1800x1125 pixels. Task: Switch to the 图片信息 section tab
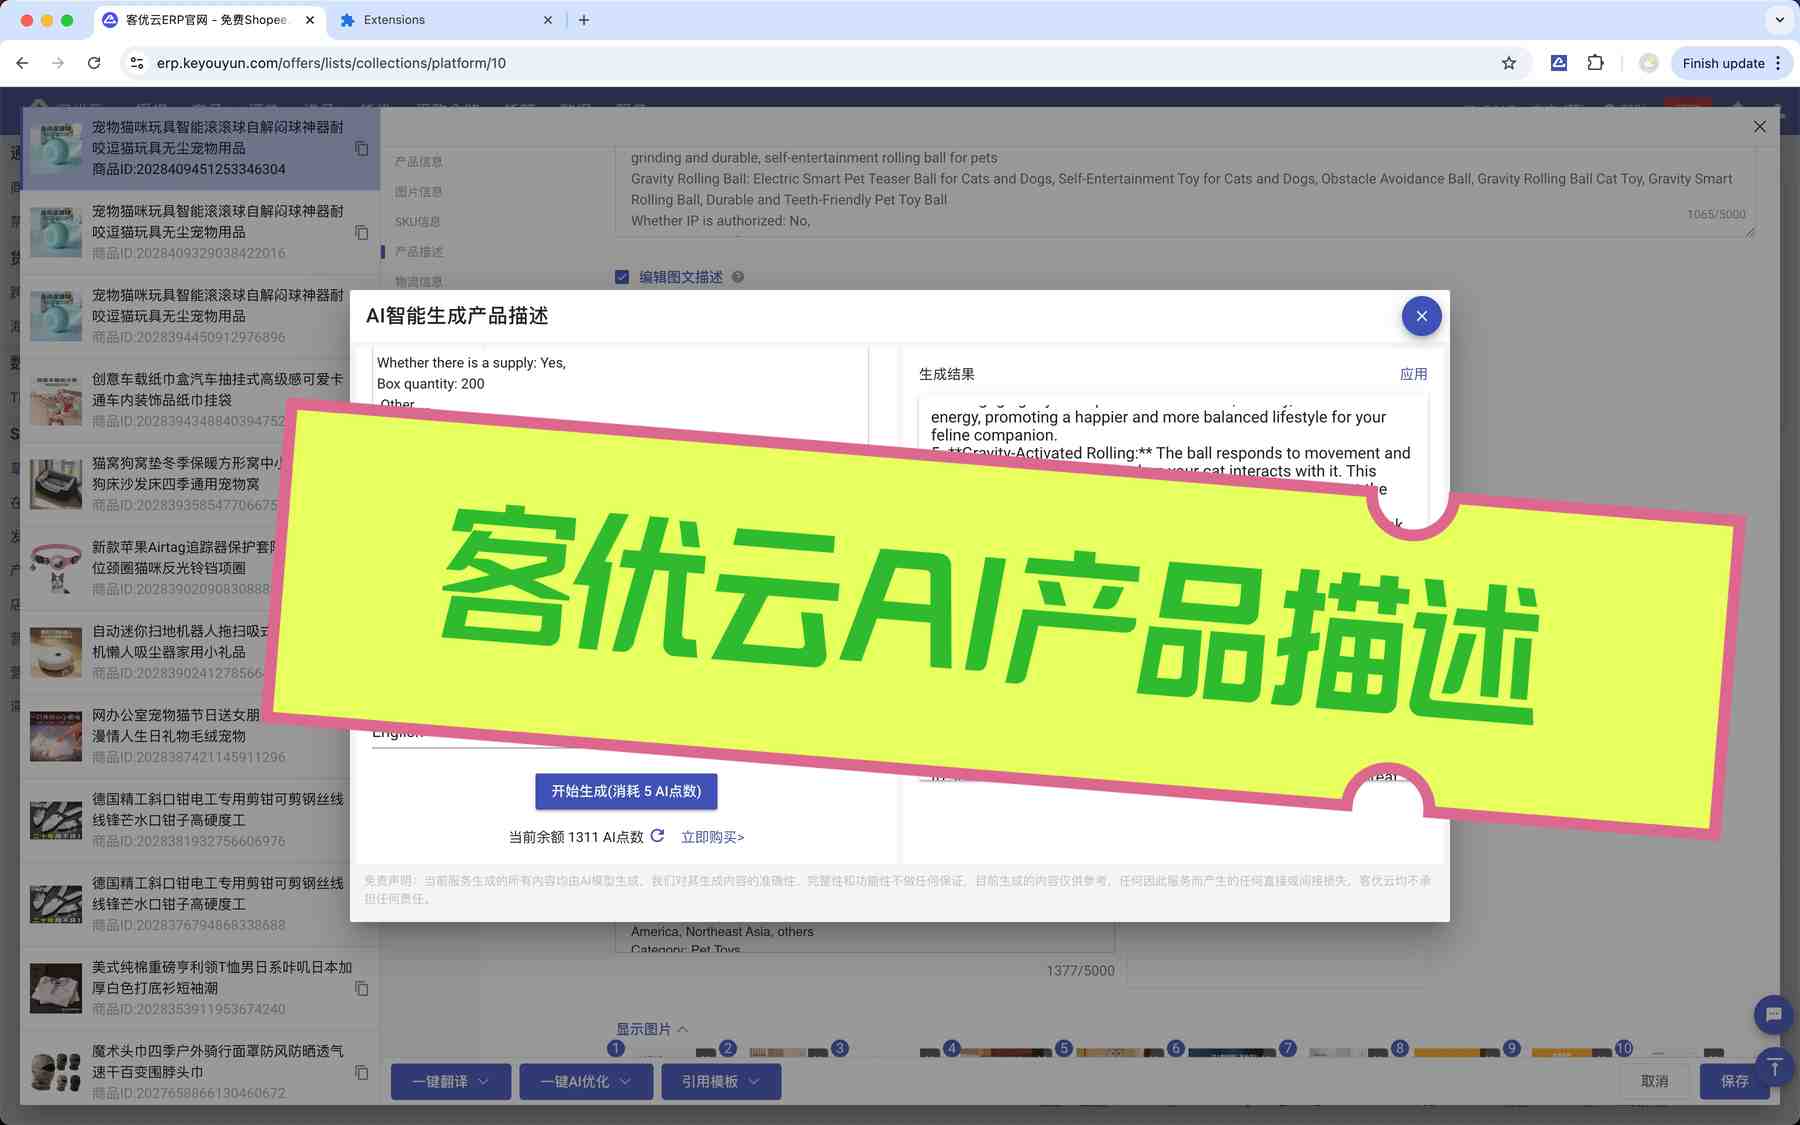[x=418, y=192]
